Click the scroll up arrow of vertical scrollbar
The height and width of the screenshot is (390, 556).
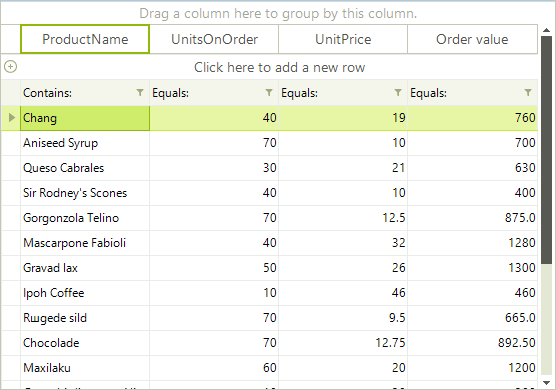coord(546,30)
